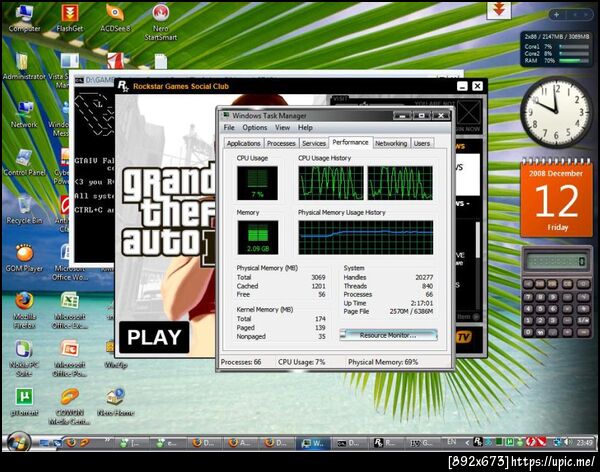Open Microsoft Office PowerPoint shortcut

70,358
